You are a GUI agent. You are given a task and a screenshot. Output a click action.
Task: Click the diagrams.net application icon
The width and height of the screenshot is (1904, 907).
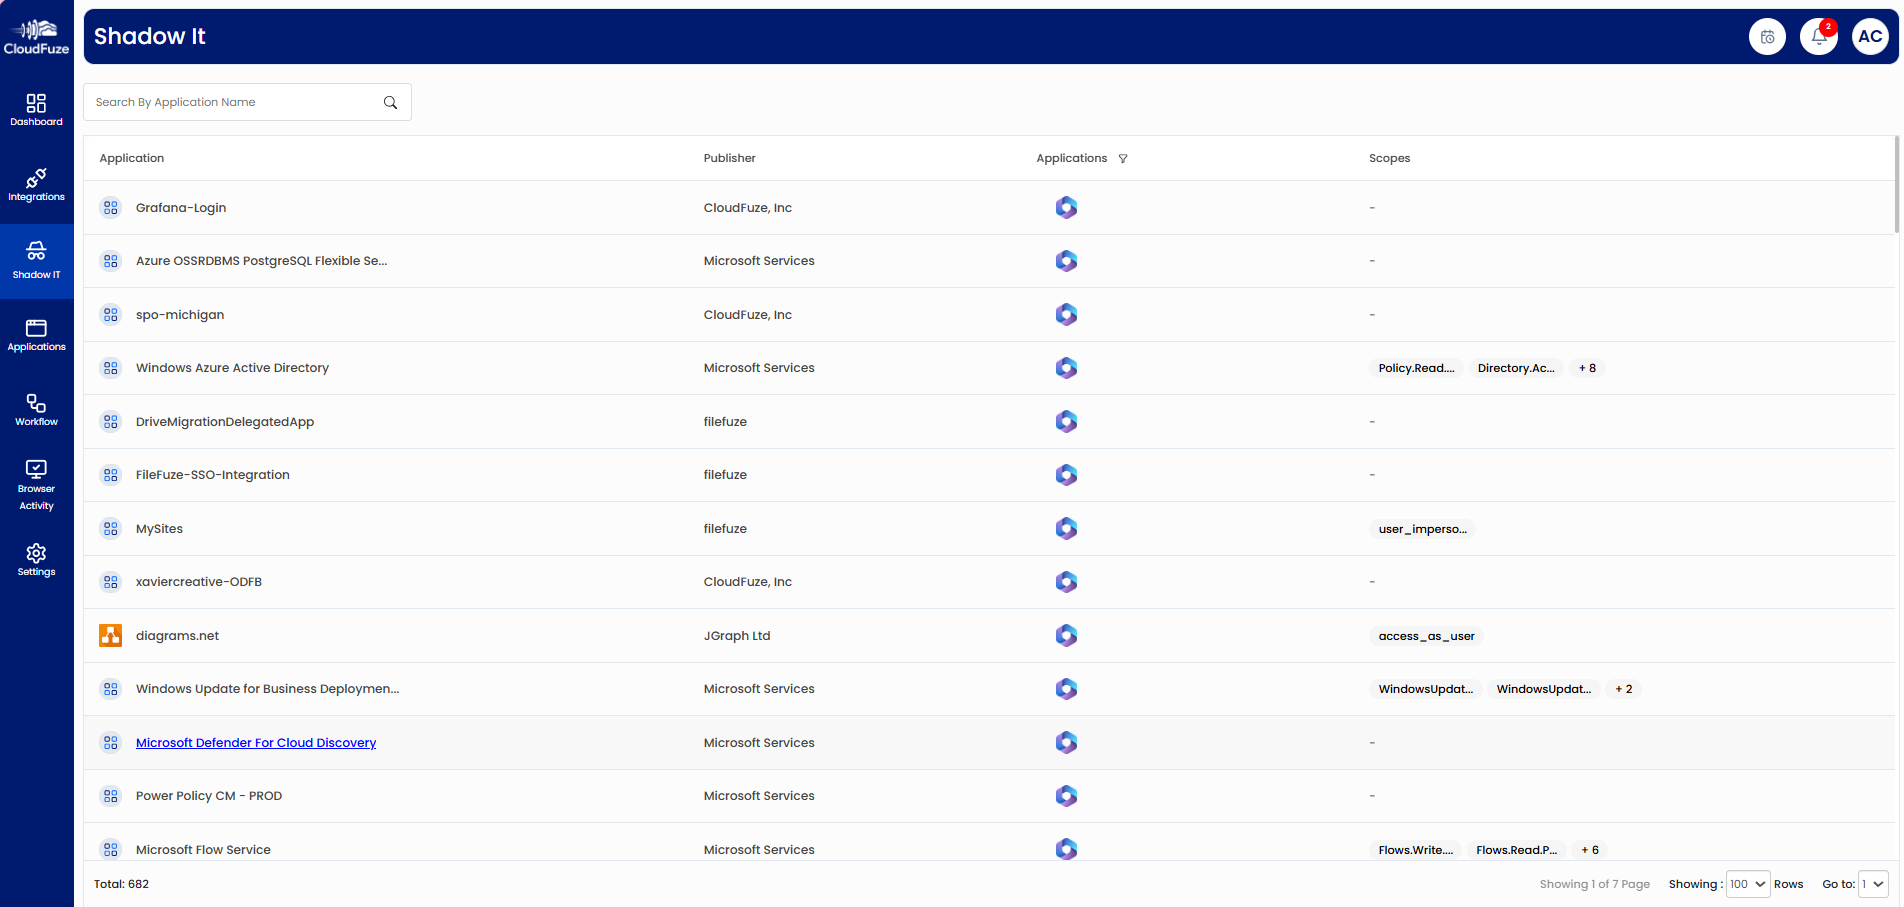pos(110,635)
